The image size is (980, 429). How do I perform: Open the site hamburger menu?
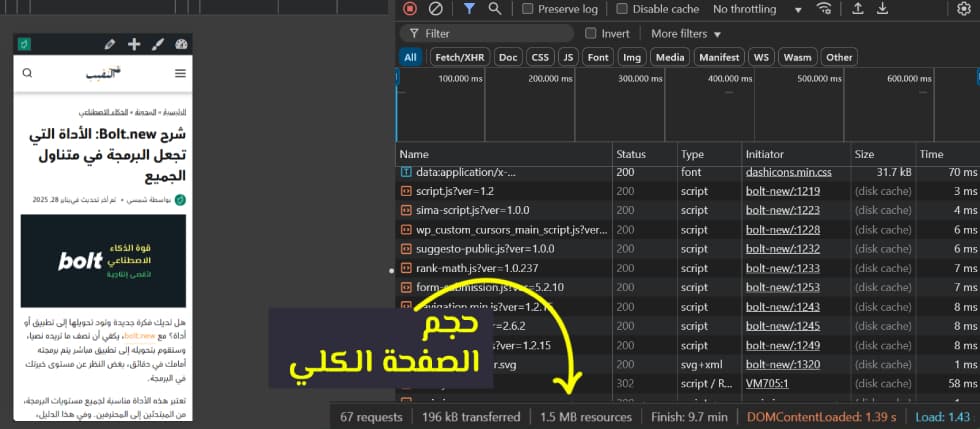click(181, 73)
